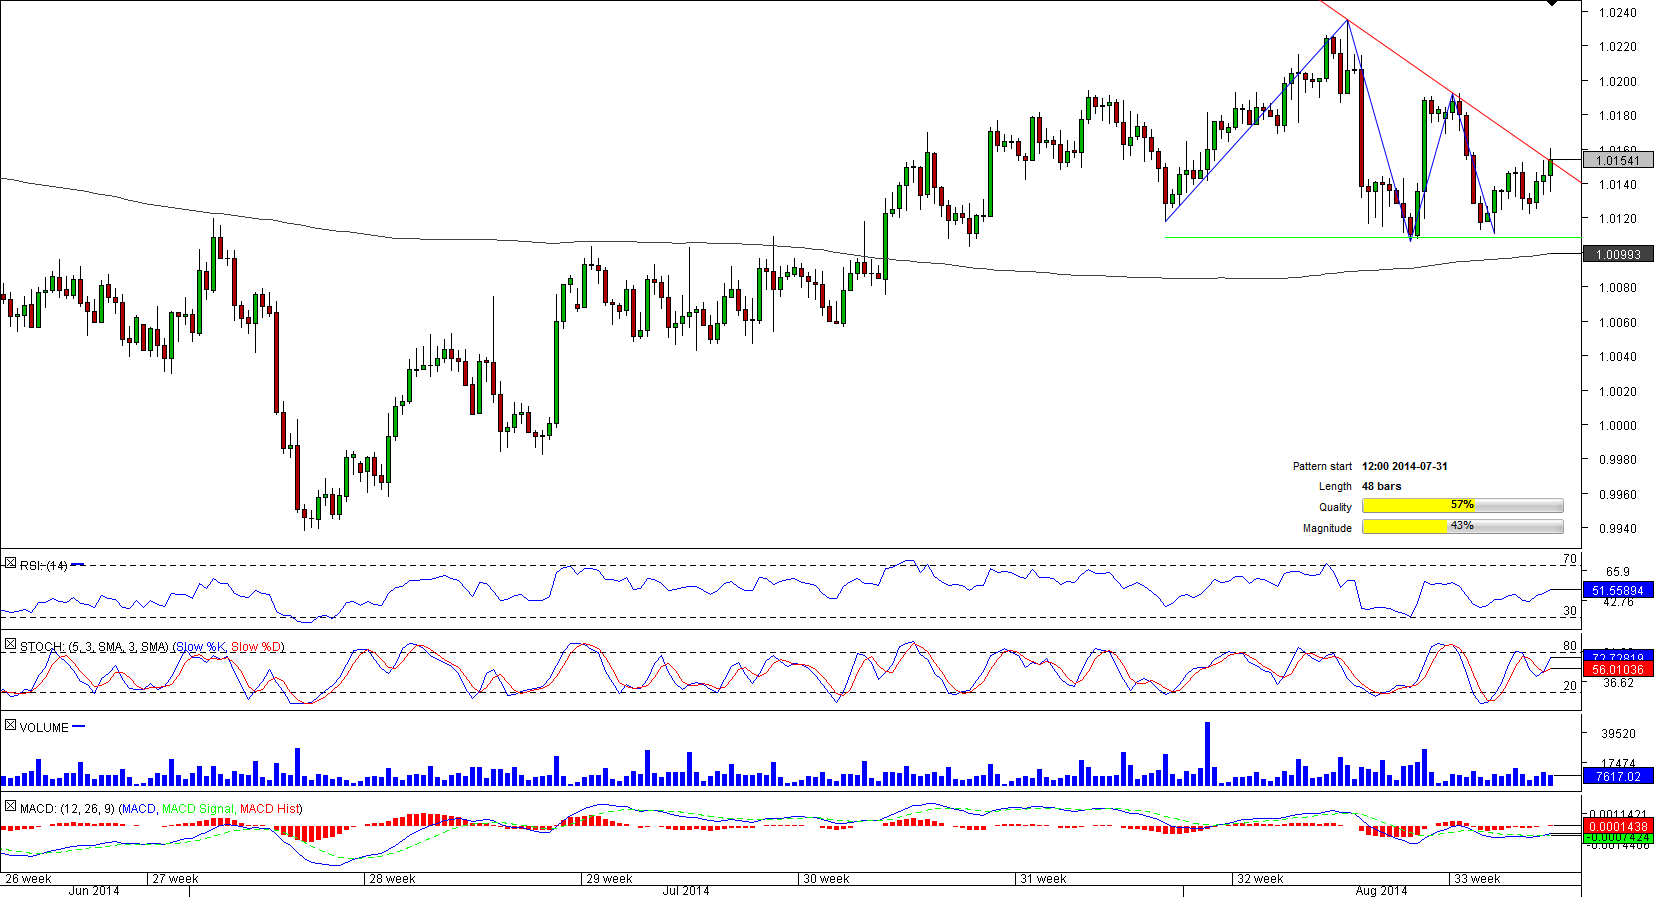This screenshot has width=1655, height=897.
Task: Click the Quality 57% bar
Action: point(1462,506)
